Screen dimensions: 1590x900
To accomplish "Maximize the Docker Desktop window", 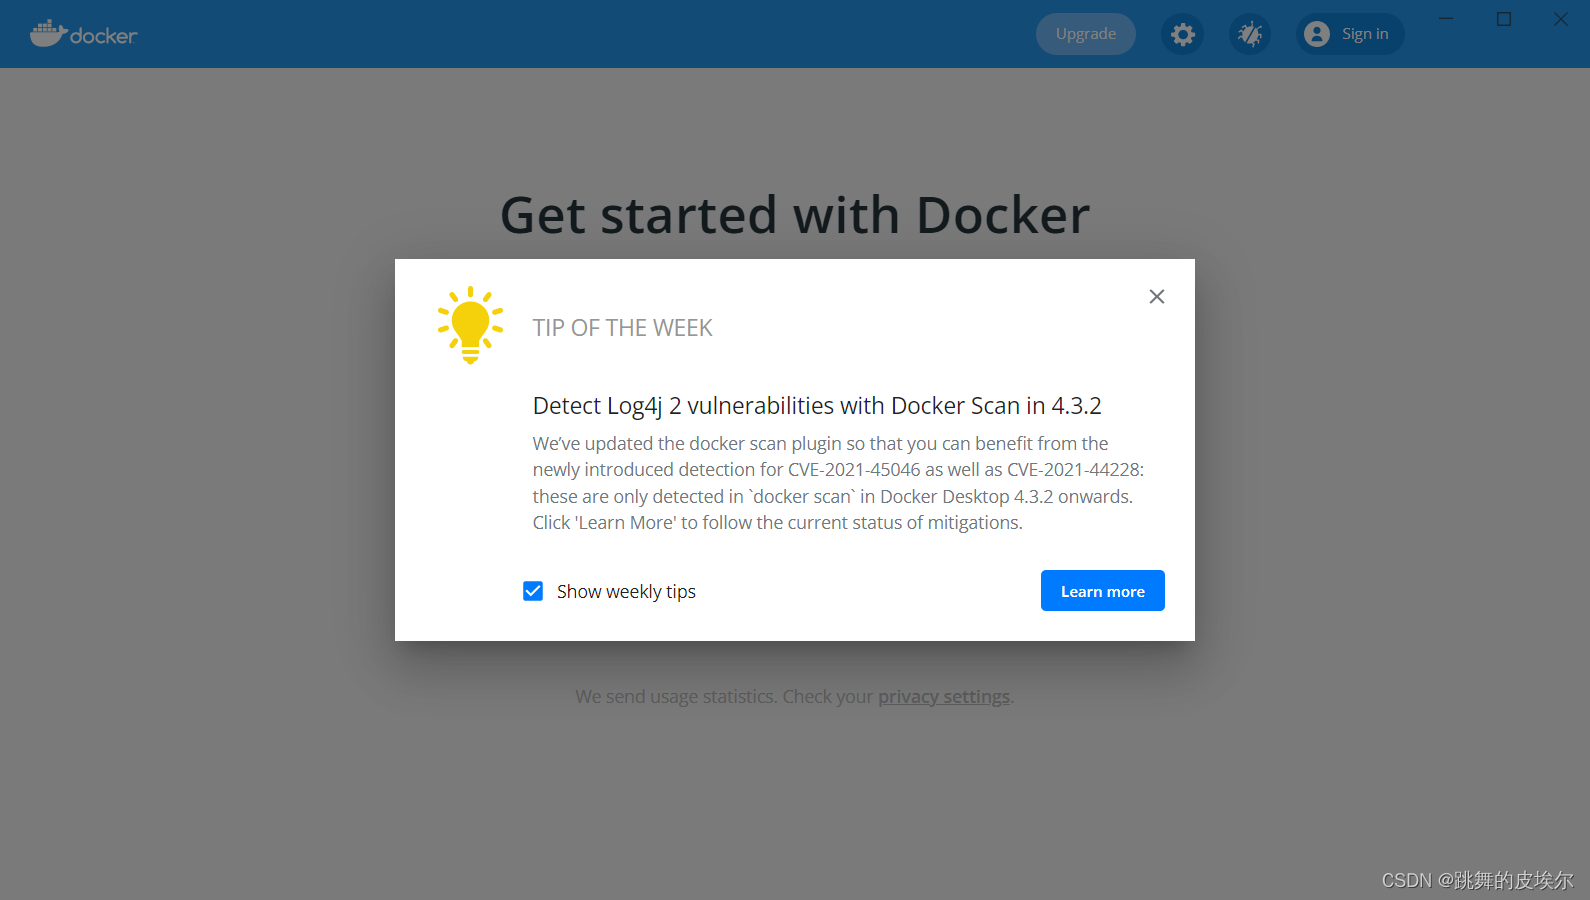I will [1504, 19].
